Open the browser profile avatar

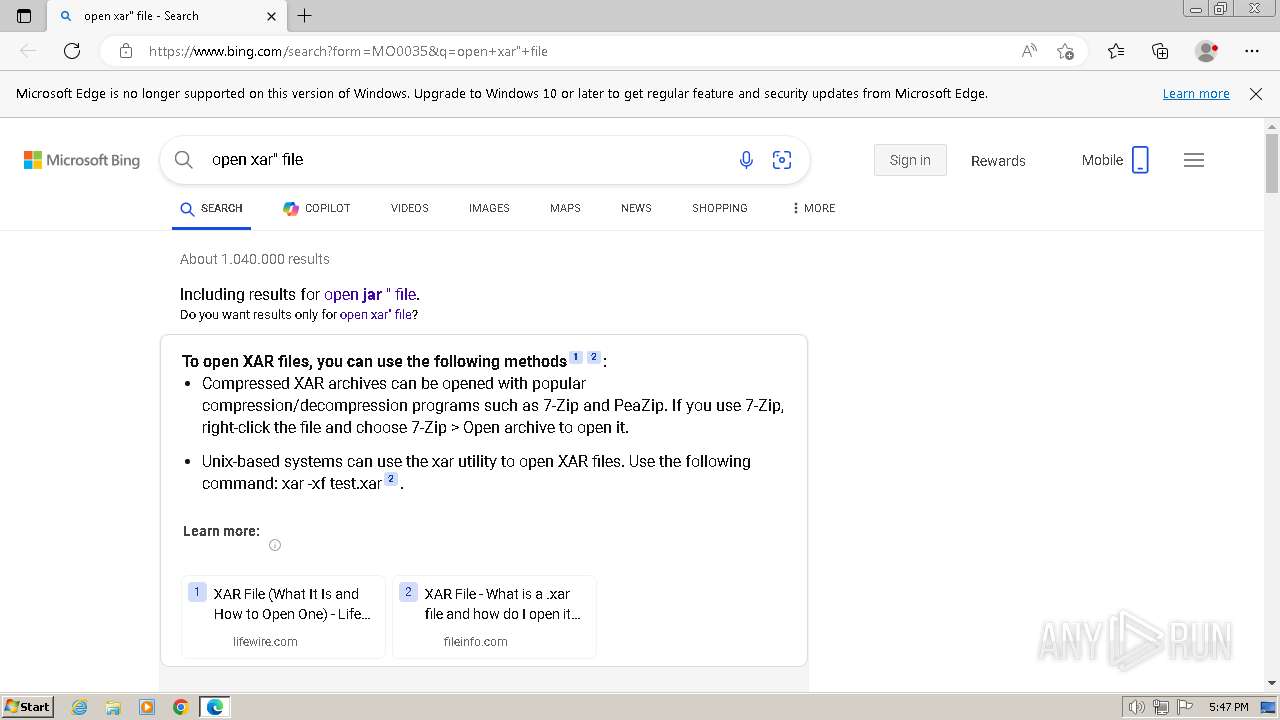[1207, 51]
